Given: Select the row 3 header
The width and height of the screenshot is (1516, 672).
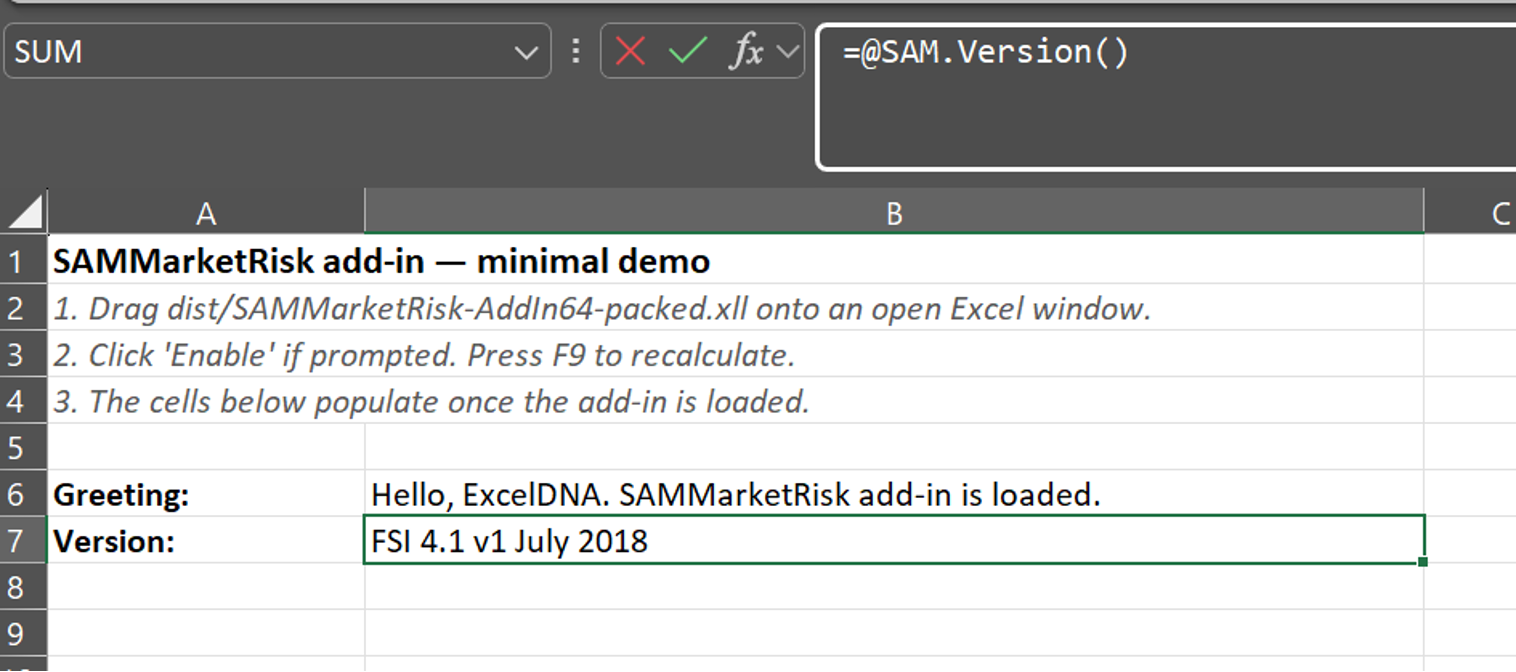Looking at the screenshot, I should pos(23,354).
